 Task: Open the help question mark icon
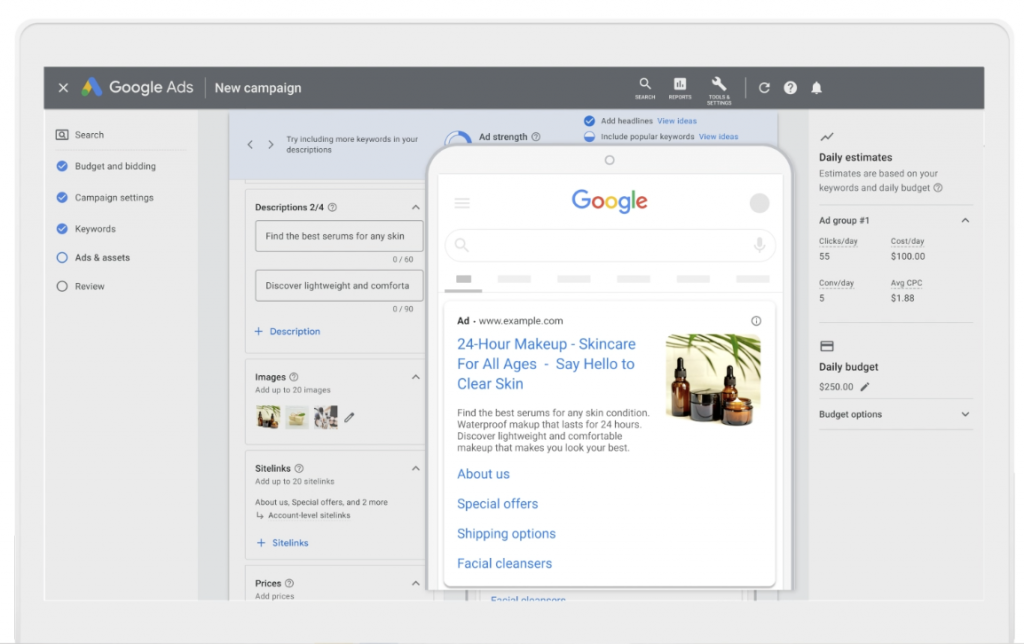pyautogui.click(x=790, y=88)
